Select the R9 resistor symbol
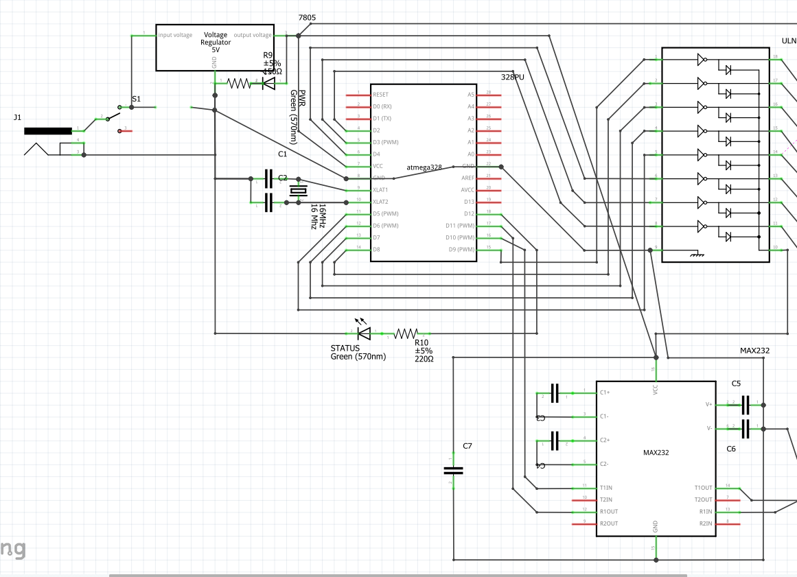Screen dimensions: 797x577 coord(238,83)
